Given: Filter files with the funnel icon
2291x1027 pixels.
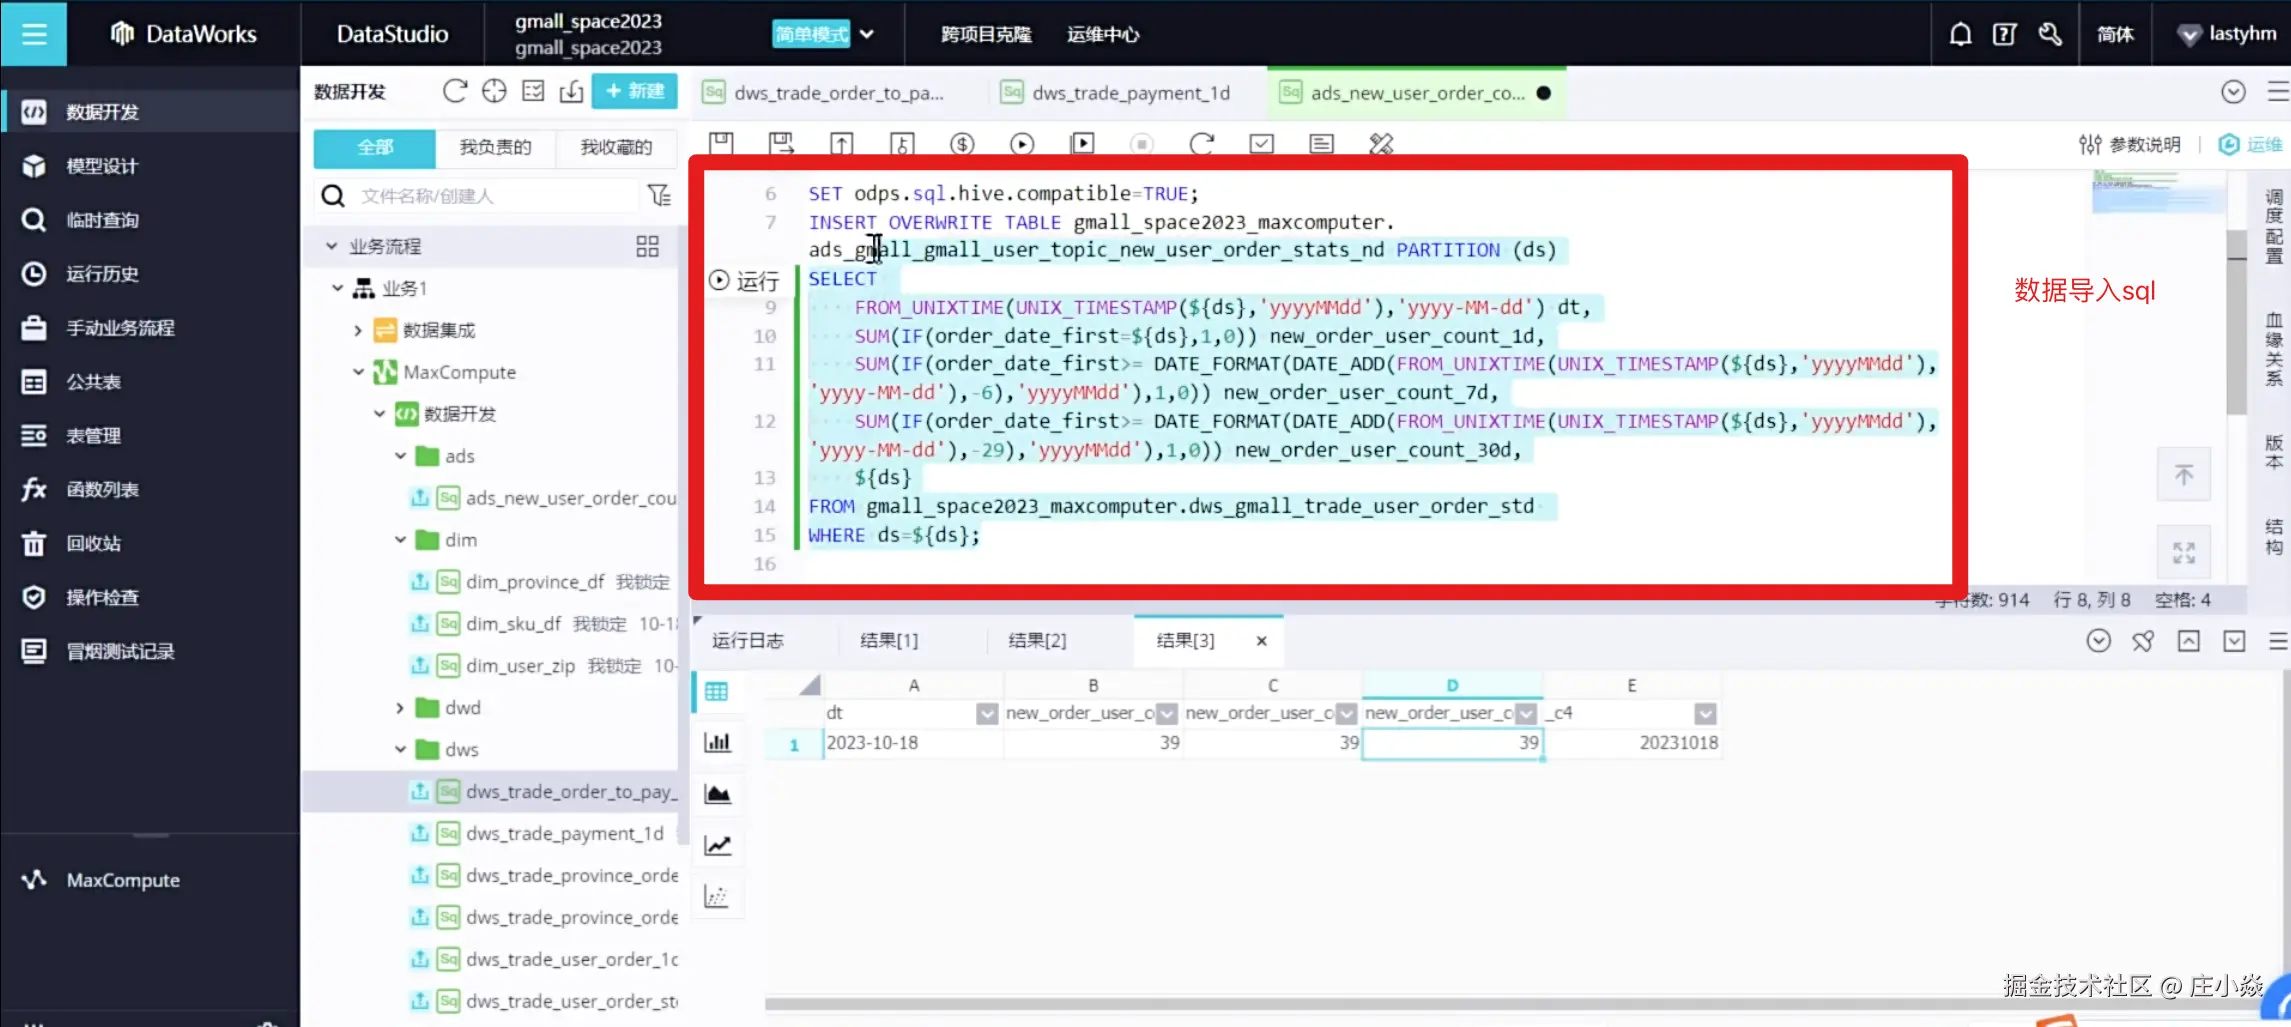Looking at the screenshot, I should [x=659, y=195].
